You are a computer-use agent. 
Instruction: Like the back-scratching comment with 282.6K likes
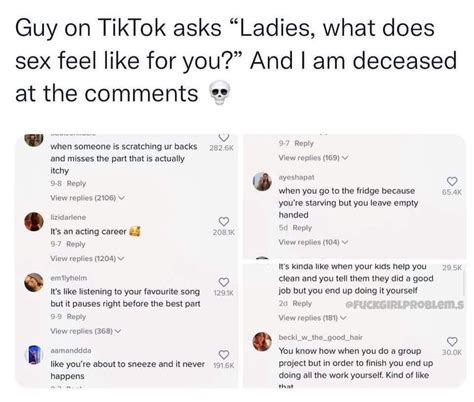[x=224, y=137]
